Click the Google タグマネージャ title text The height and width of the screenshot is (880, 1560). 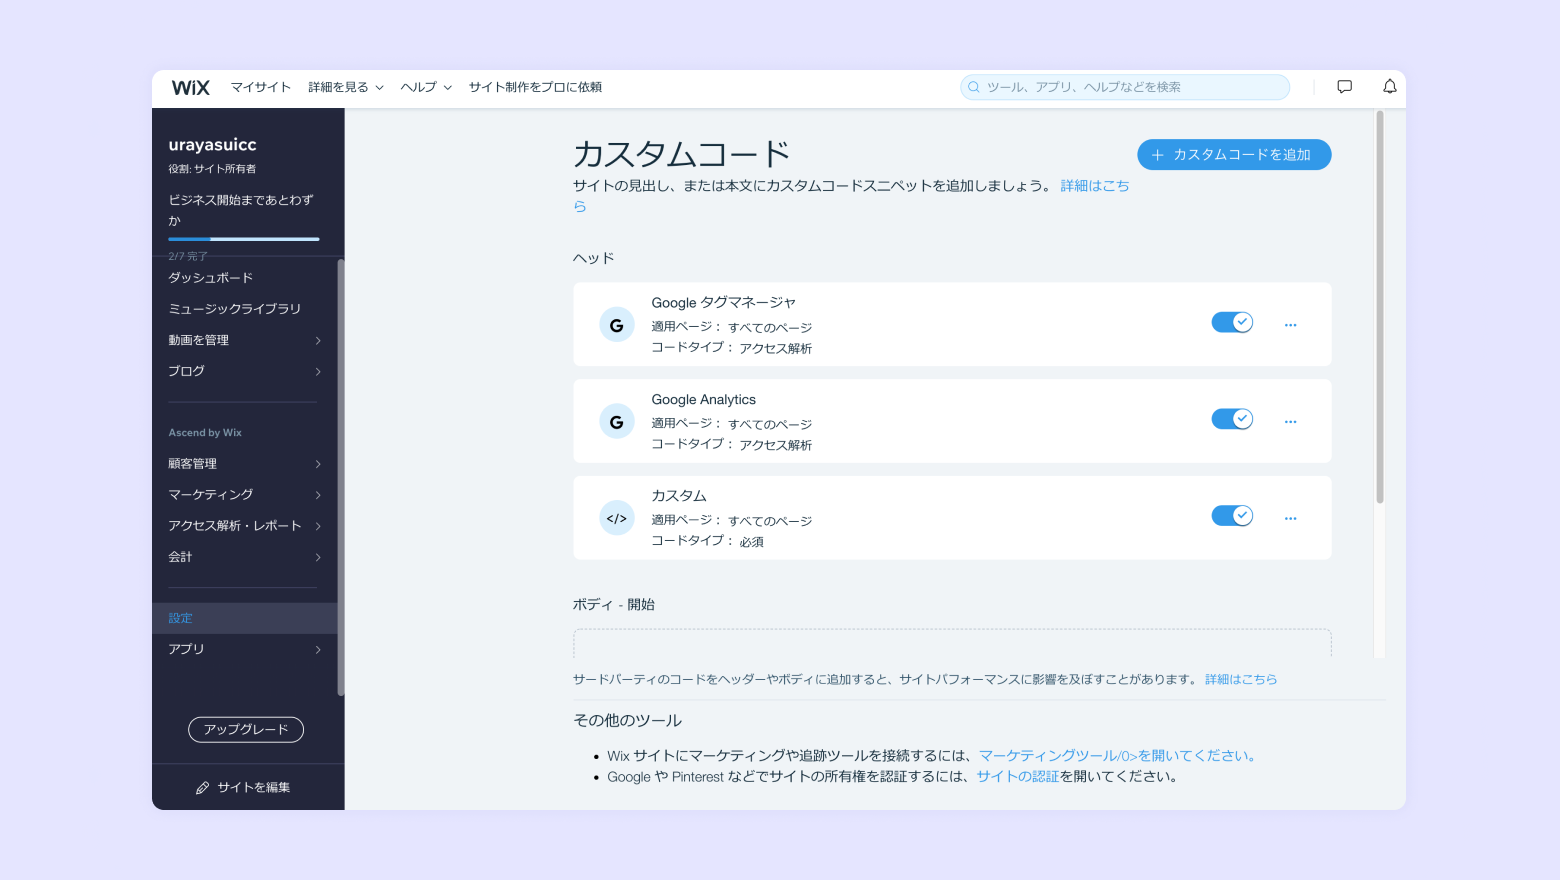tap(724, 303)
